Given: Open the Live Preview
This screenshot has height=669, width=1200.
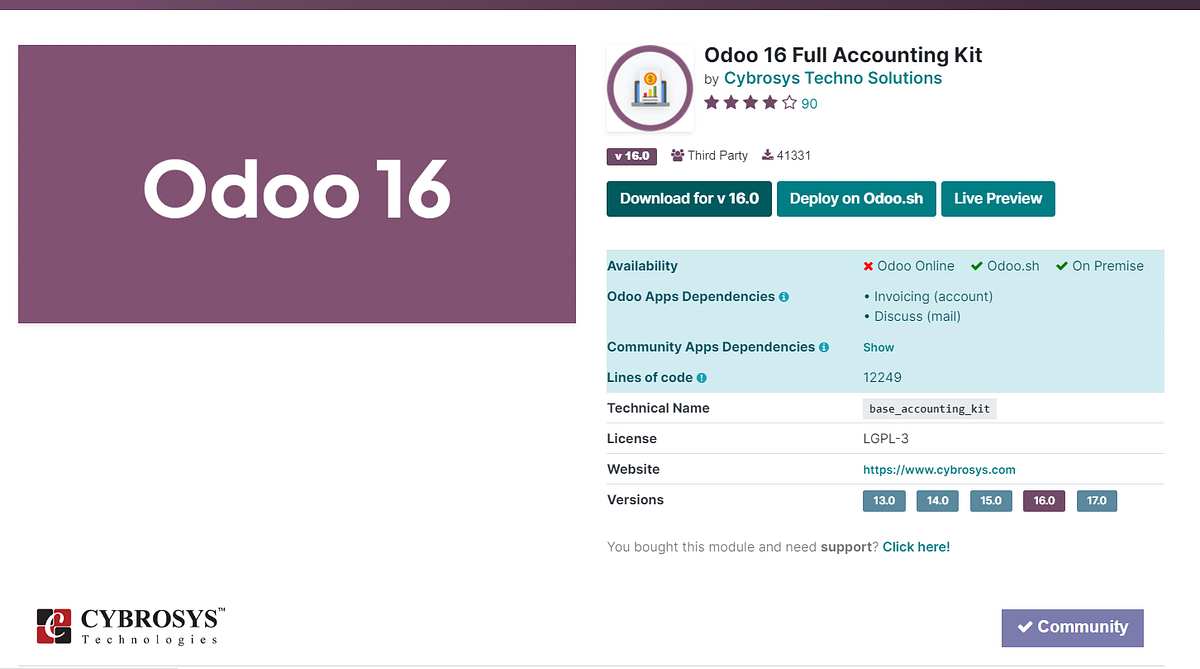Looking at the screenshot, I should pyautogui.click(x=997, y=199).
